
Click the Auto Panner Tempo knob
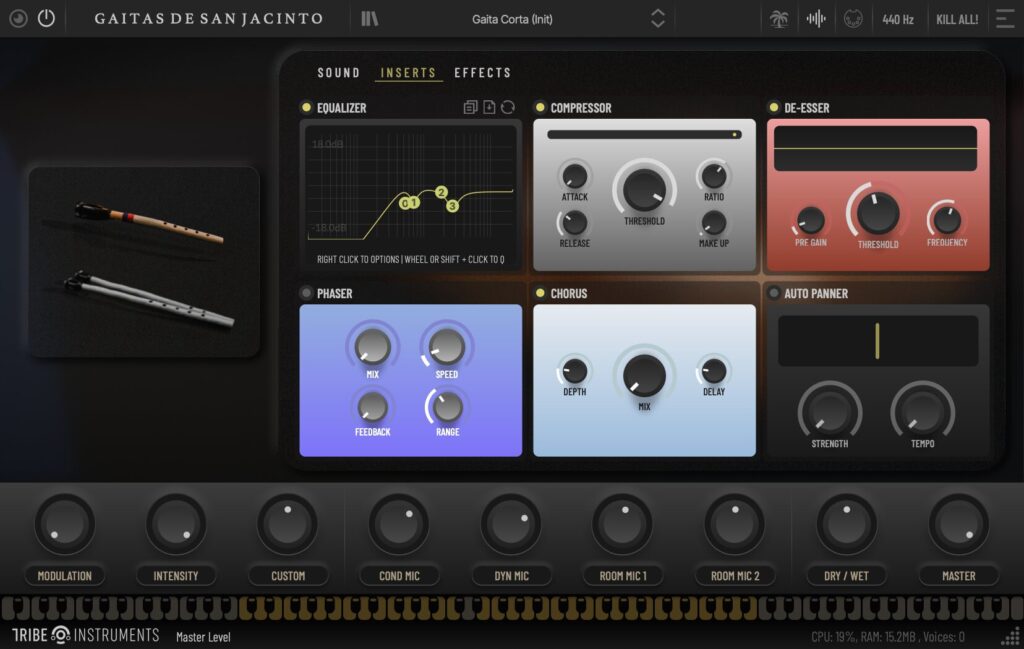tap(922, 412)
